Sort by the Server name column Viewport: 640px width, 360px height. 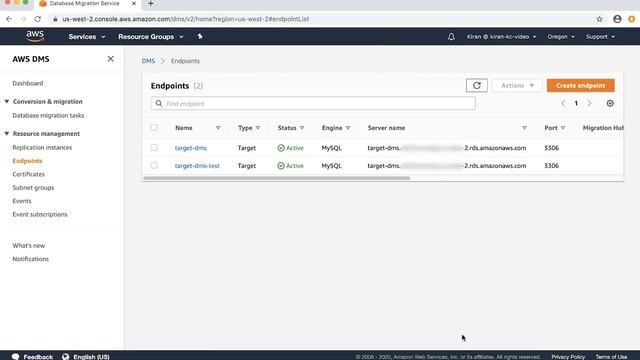(524, 128)
